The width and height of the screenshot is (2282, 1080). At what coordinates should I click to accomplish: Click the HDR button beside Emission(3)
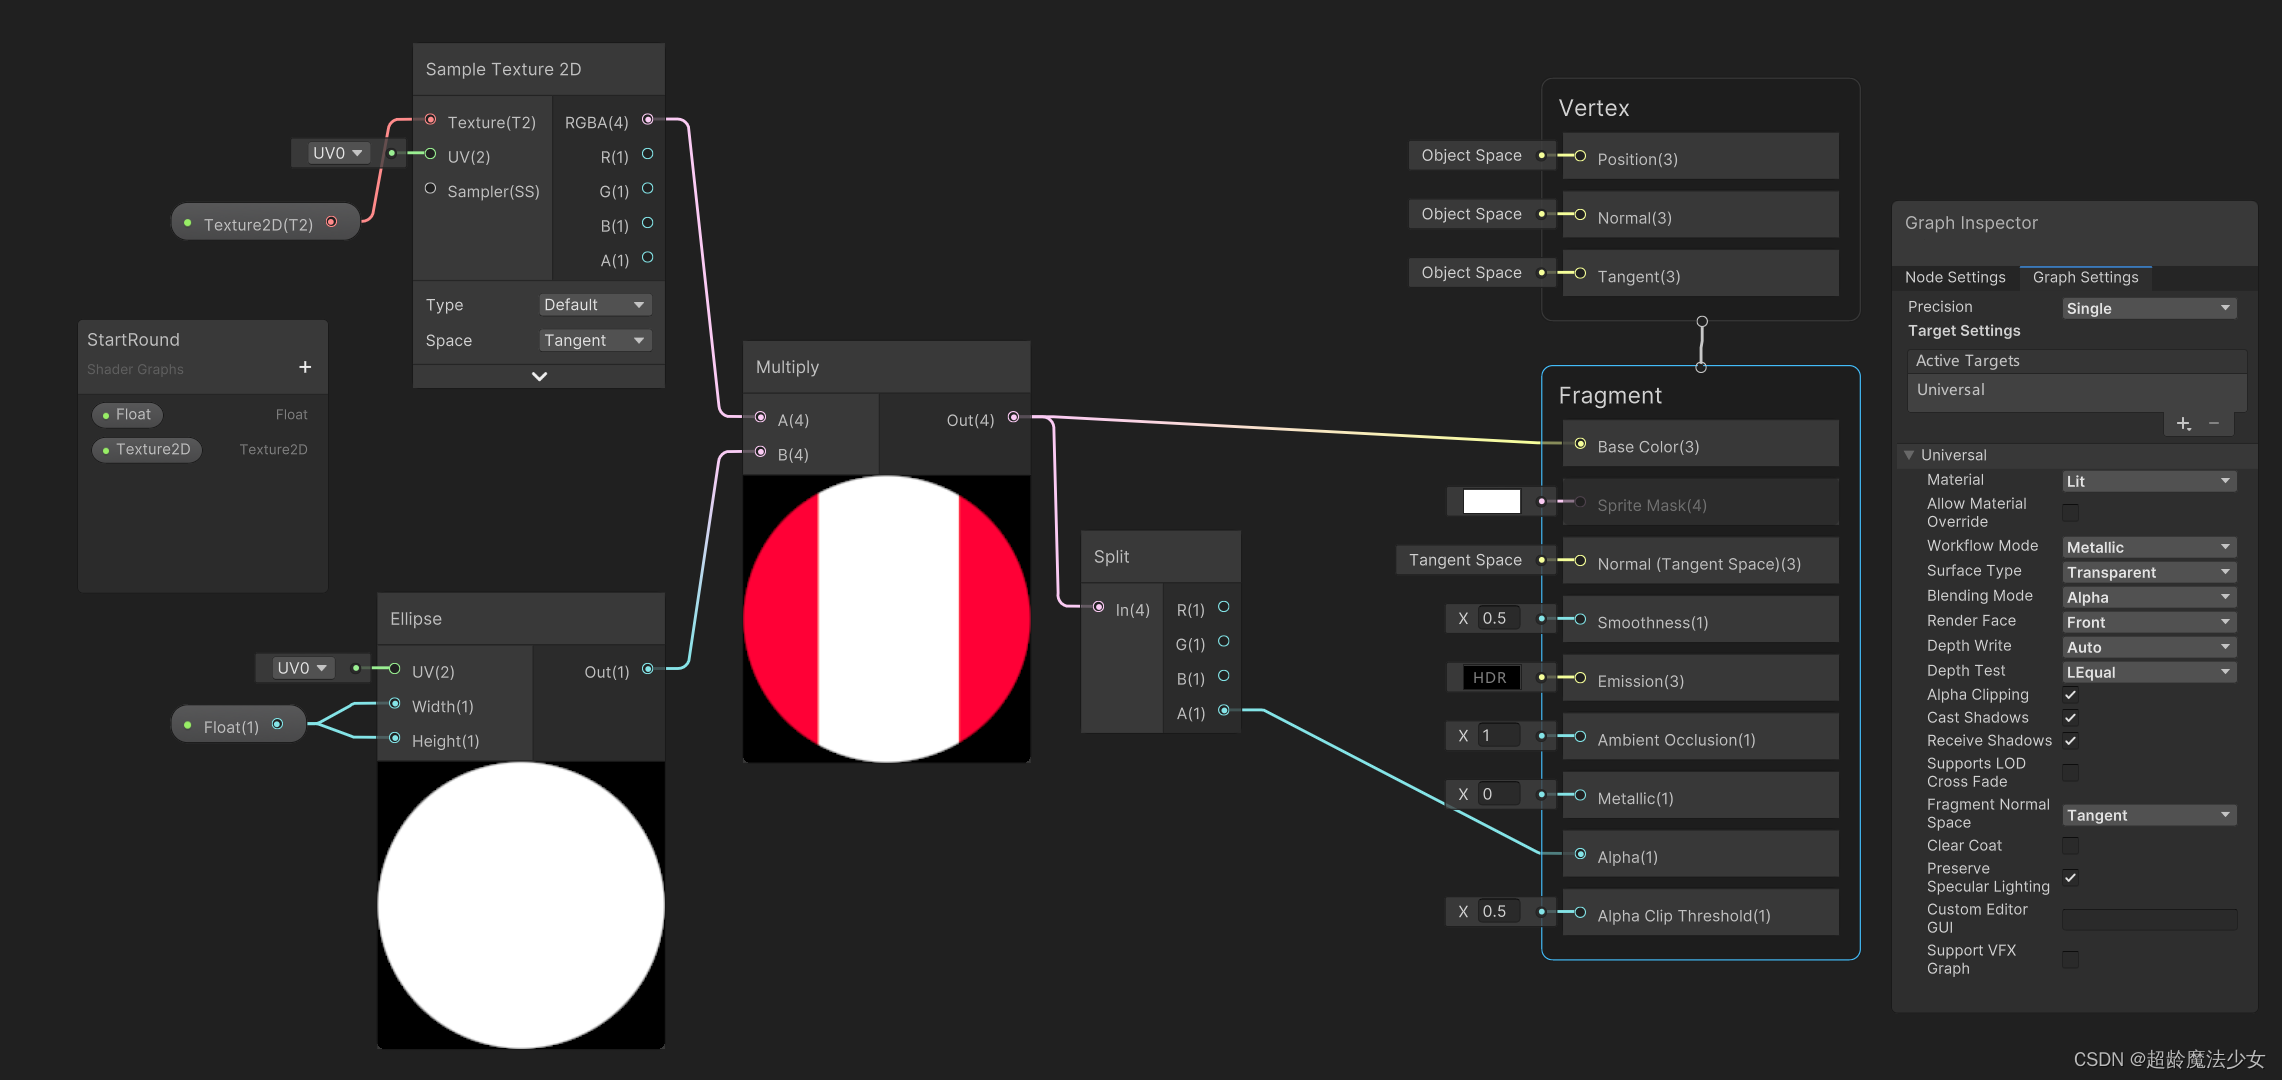tap(1489, 677)
